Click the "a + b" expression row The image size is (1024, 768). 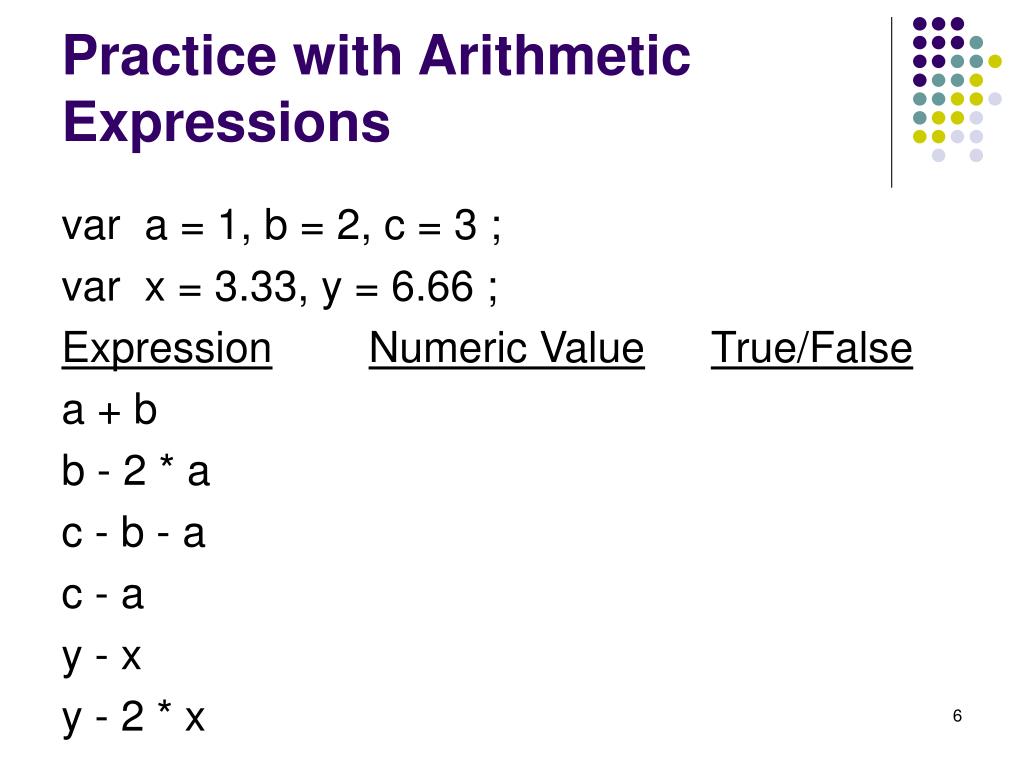coord(110,411)
